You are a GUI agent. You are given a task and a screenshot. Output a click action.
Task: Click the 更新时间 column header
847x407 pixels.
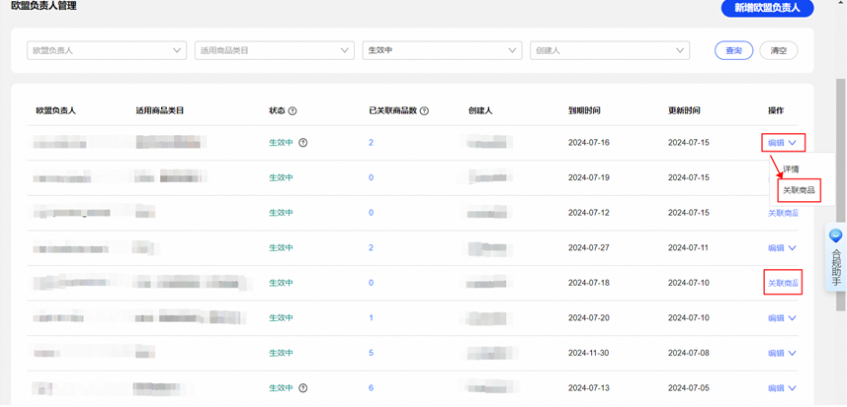[684, 111]
